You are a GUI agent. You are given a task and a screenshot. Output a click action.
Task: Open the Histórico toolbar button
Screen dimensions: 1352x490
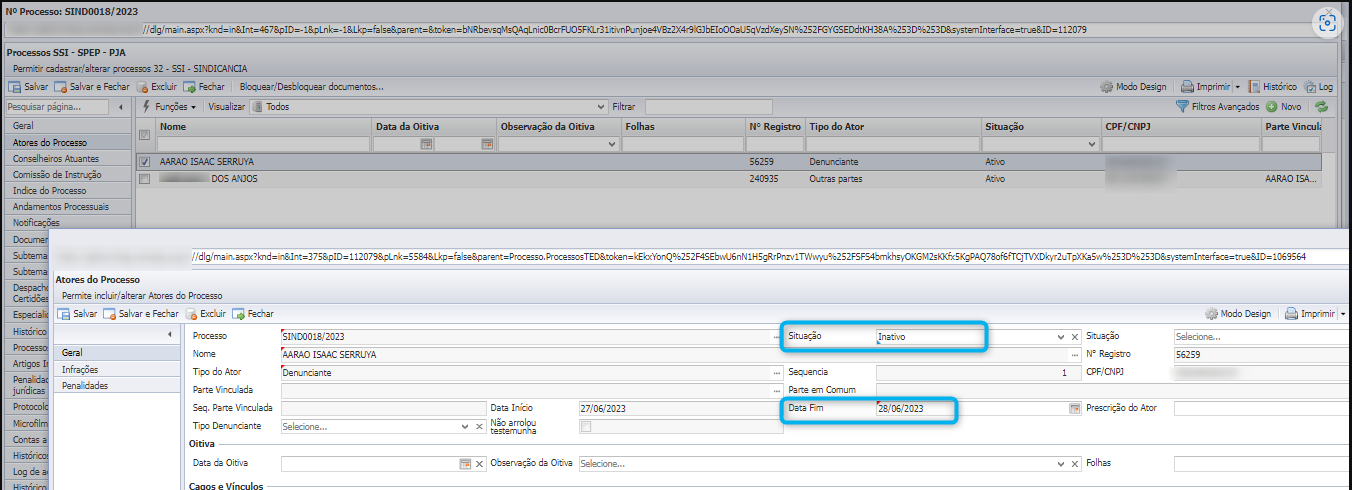[x=1272, y=87]
